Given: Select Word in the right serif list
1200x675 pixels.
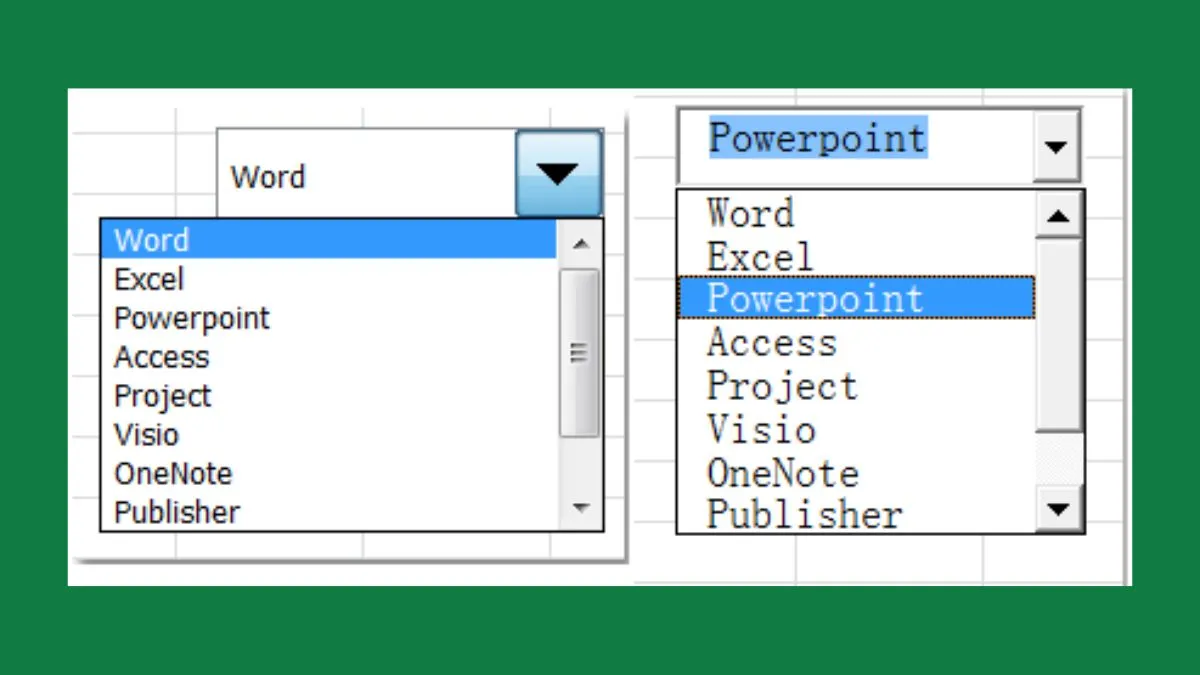Looking at the screenshot, I should [x=750, y=213].
